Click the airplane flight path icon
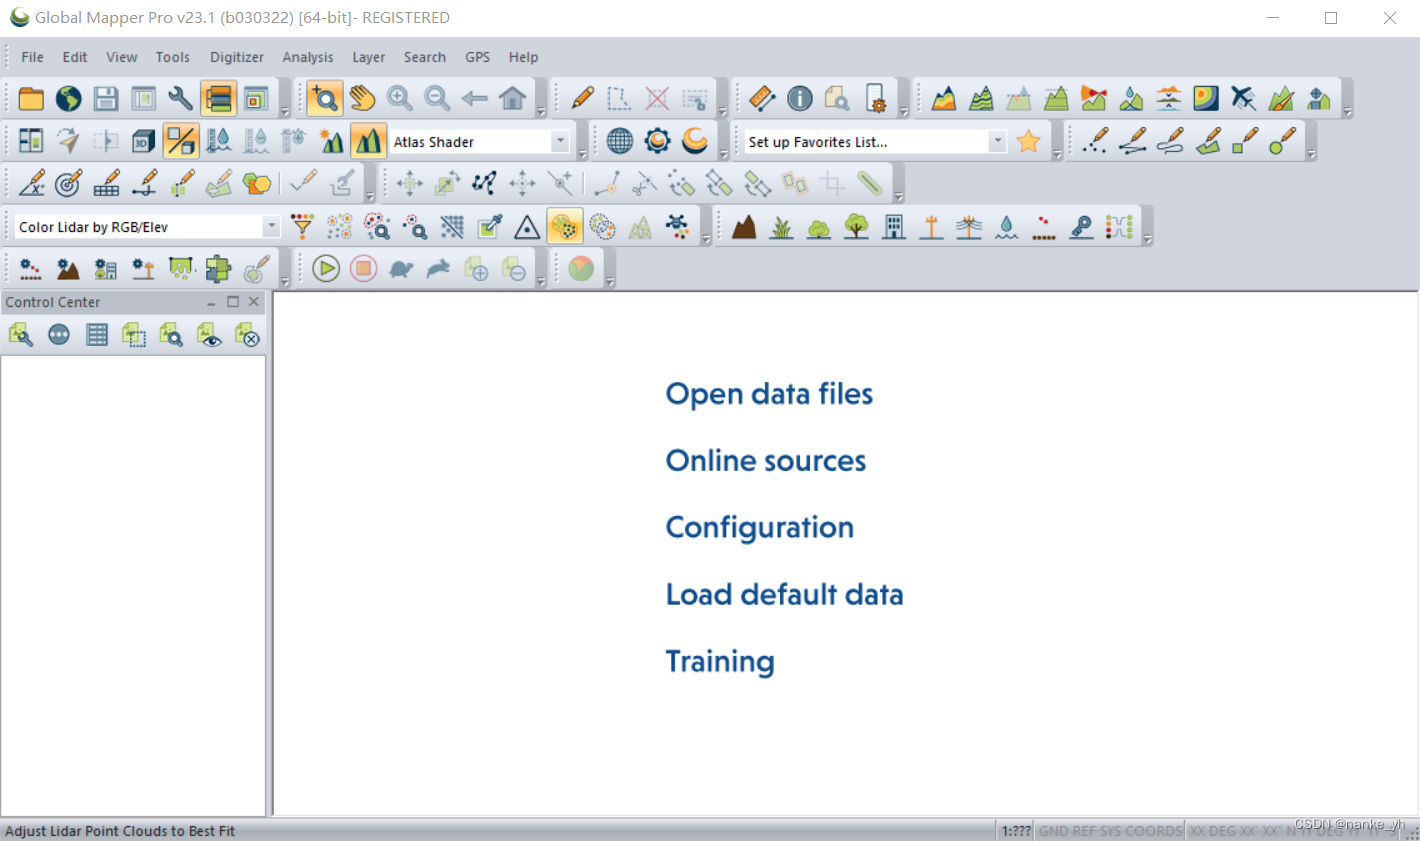 tap(1243, 98)
